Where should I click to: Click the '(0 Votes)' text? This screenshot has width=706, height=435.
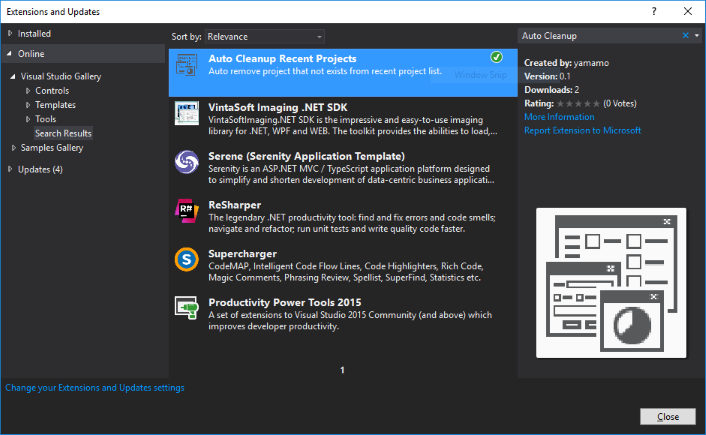[620, 104]
